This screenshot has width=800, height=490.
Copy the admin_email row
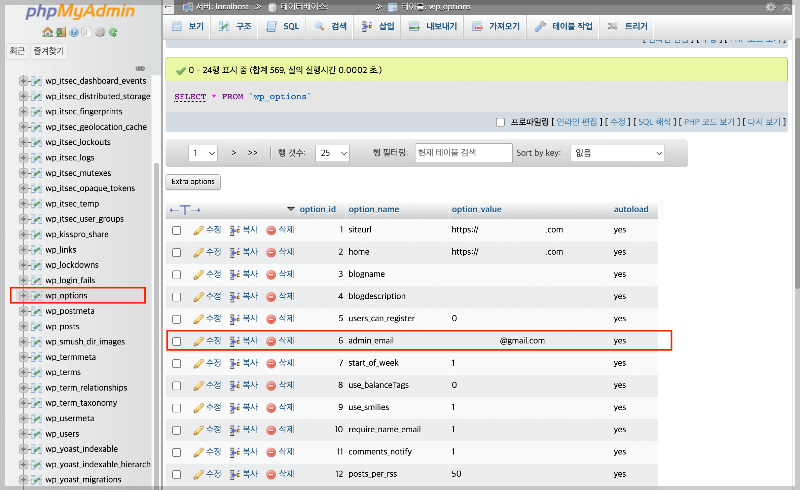click(x=244, y=341)
